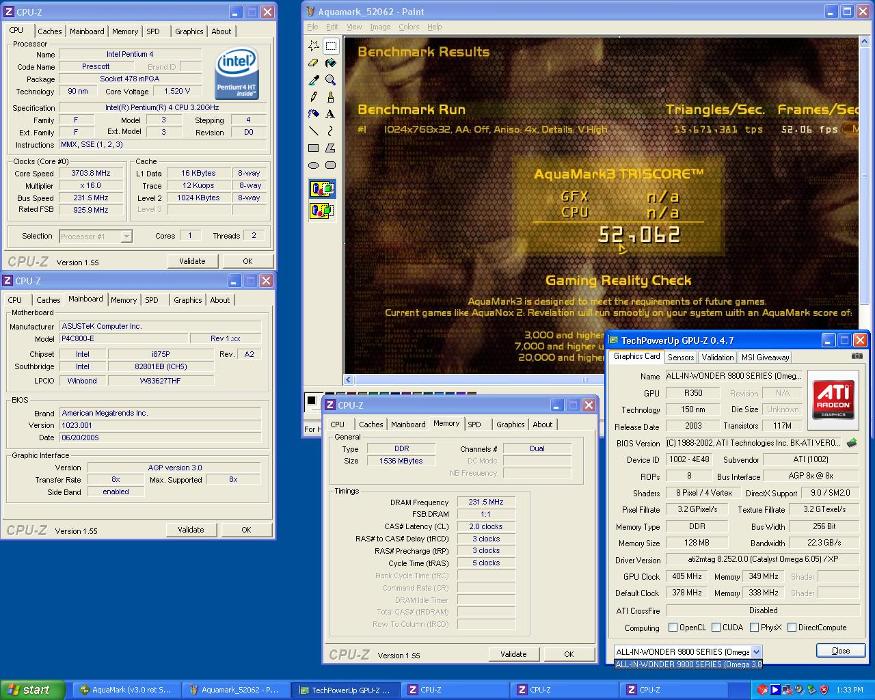Click the Intel Pentium 4 HT logo

[x=237, y=74]
